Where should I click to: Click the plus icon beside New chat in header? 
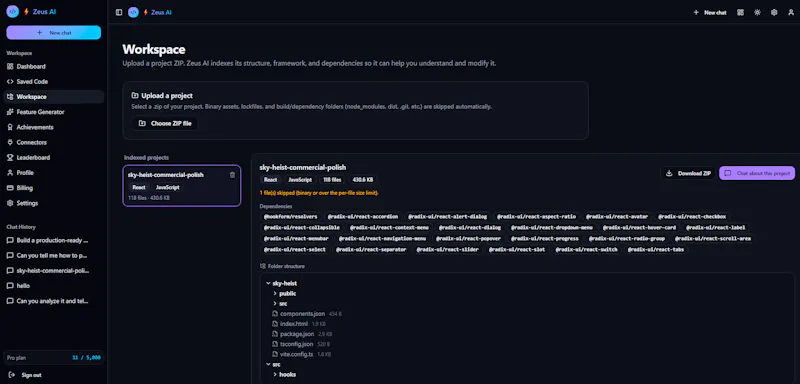coord(696,12)
